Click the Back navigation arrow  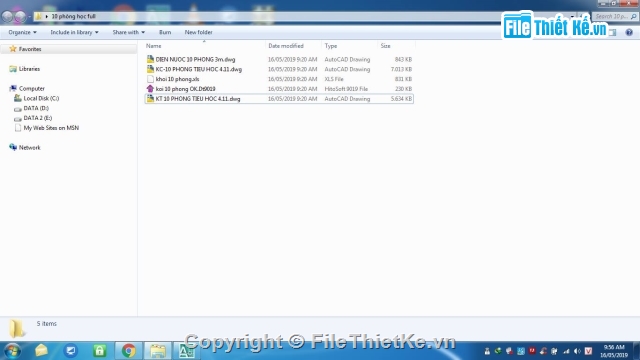(x=7, y=16)
